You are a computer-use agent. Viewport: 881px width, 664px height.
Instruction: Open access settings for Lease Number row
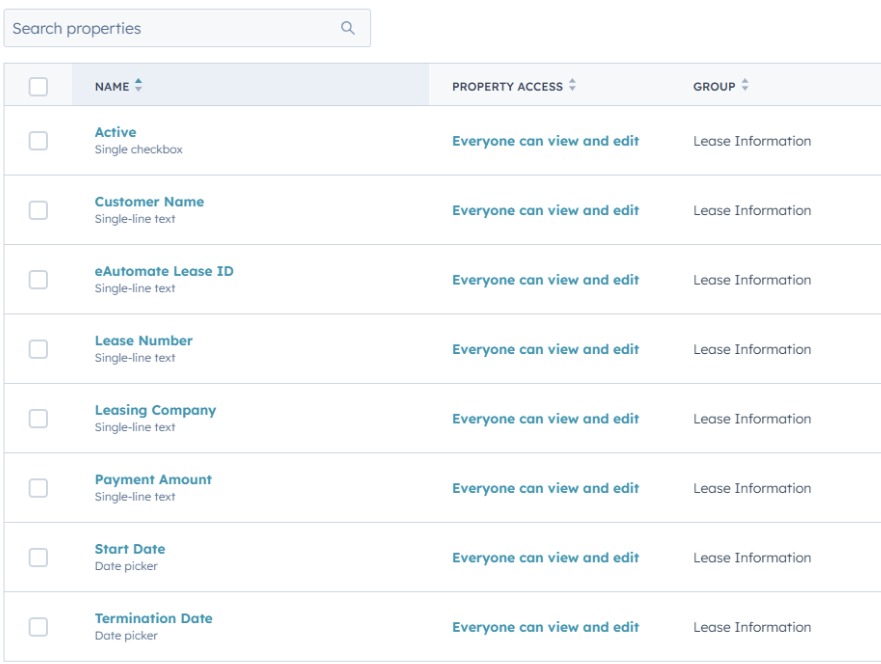[546, 349]
